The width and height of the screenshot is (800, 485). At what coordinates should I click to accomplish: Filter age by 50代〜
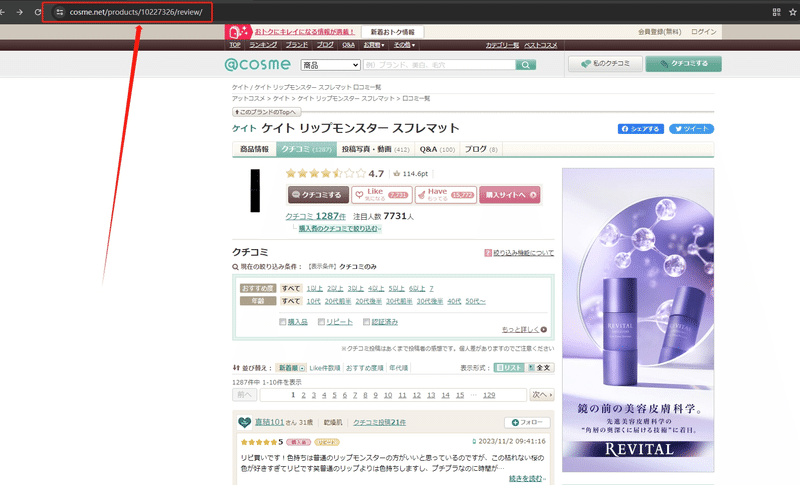pos(475,301)
